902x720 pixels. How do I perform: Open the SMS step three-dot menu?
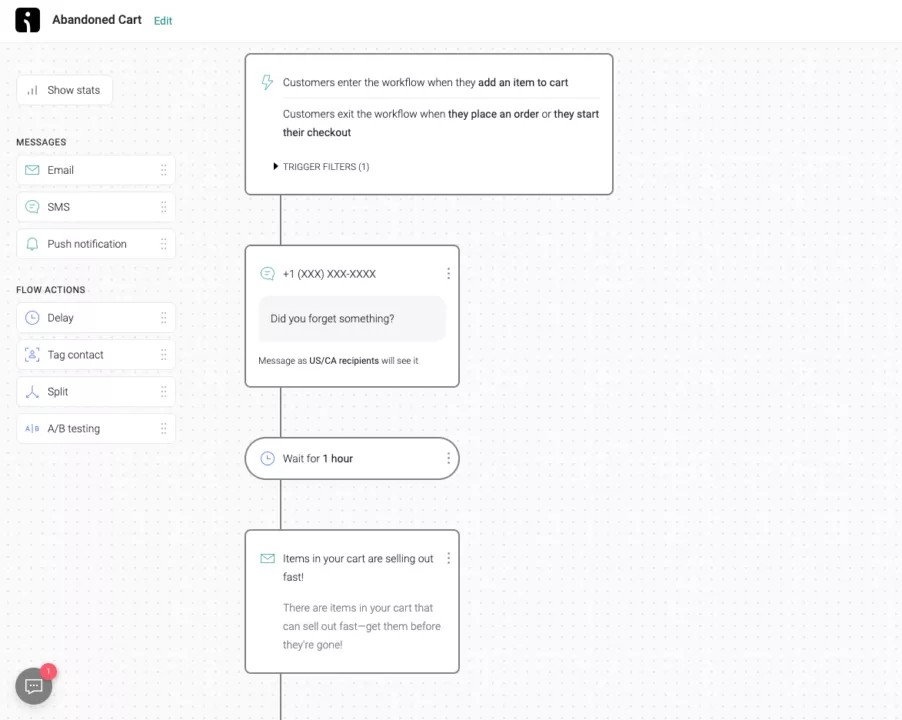point(448,274)
